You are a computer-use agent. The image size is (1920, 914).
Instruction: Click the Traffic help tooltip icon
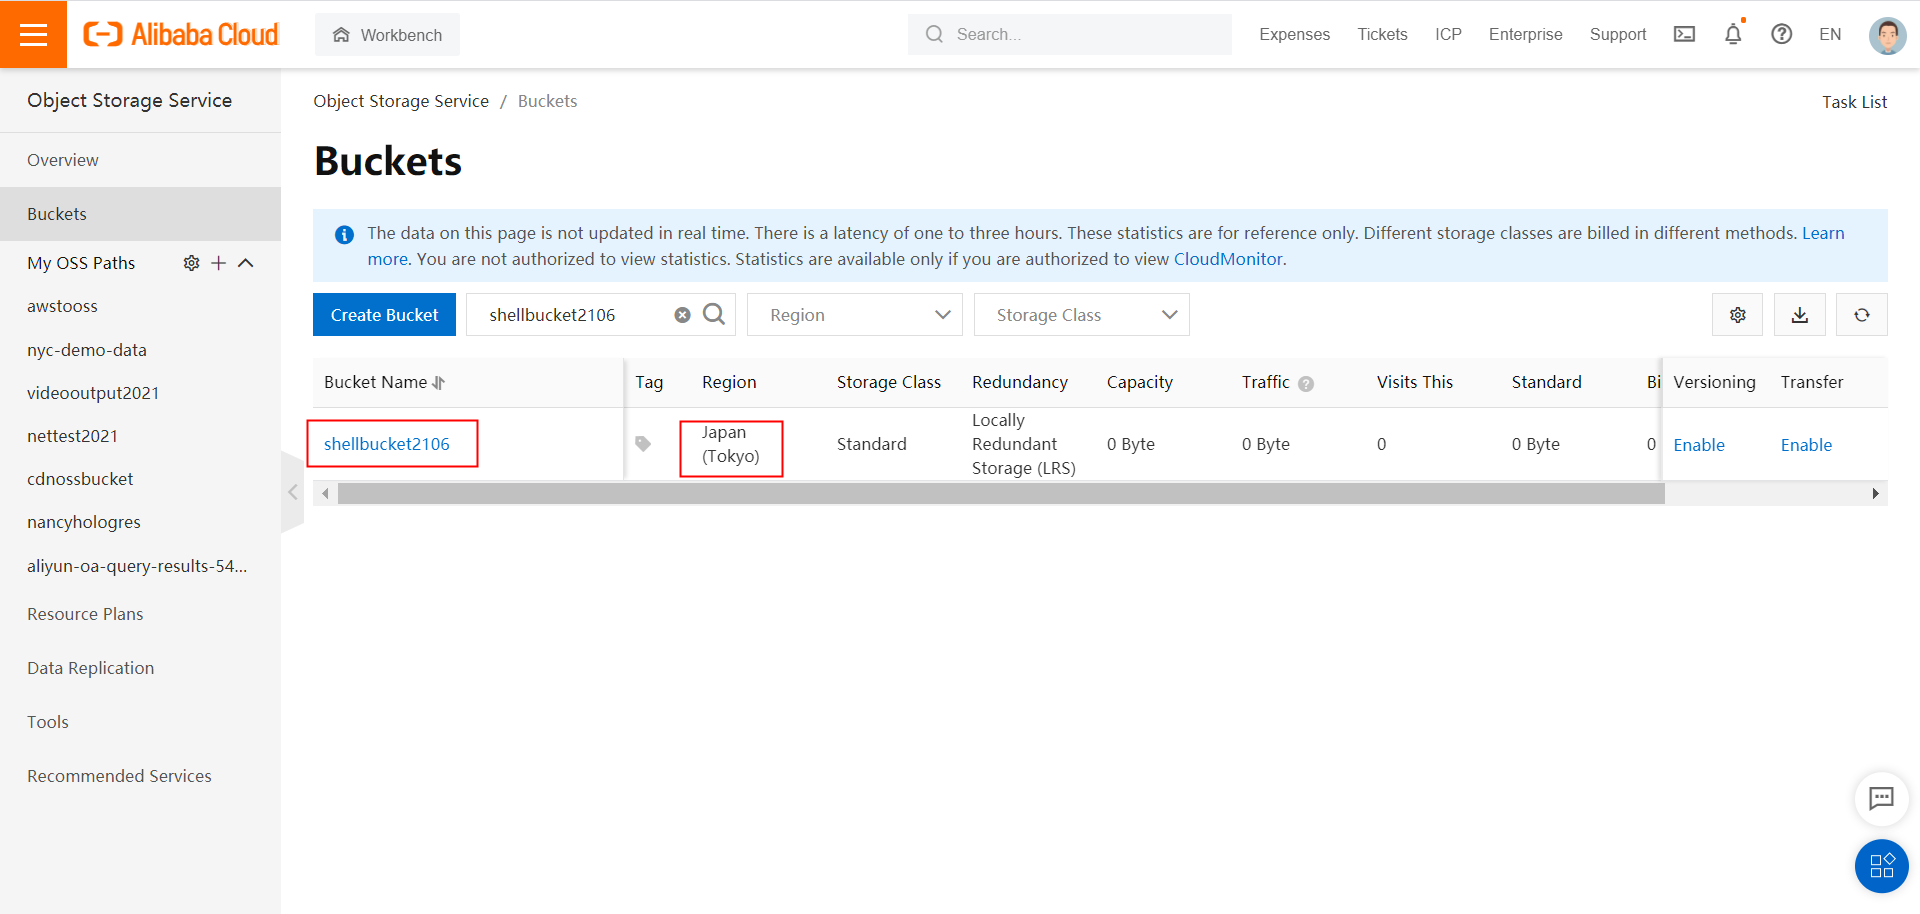pos(1306,384)
